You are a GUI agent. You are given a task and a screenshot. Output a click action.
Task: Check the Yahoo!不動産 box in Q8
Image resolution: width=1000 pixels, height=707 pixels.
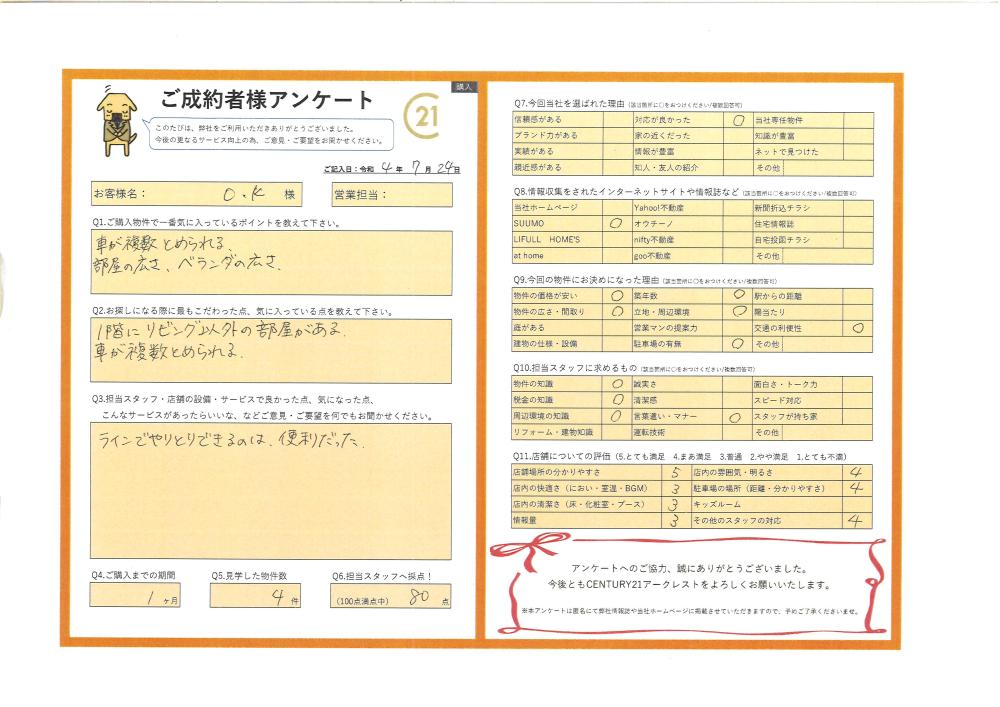[x=738, y=207]
